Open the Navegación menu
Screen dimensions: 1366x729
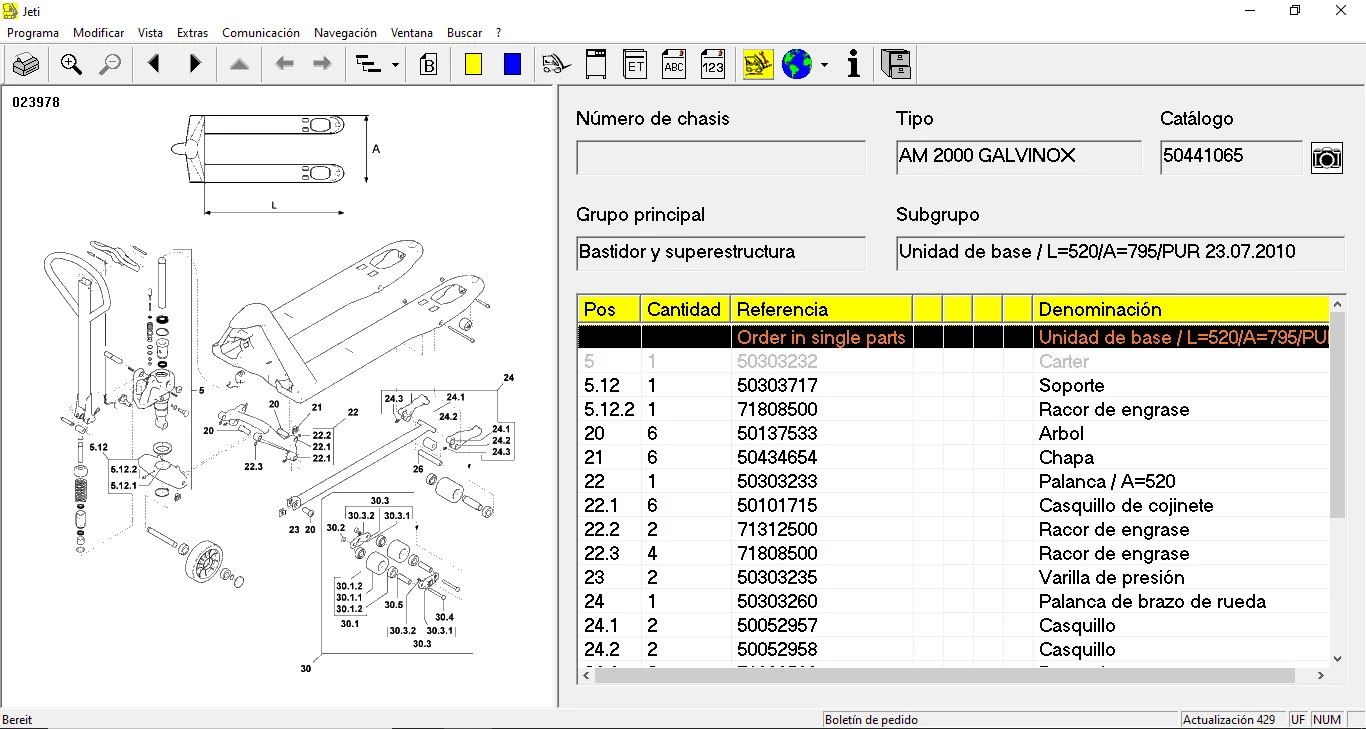(x=345, y=33)
